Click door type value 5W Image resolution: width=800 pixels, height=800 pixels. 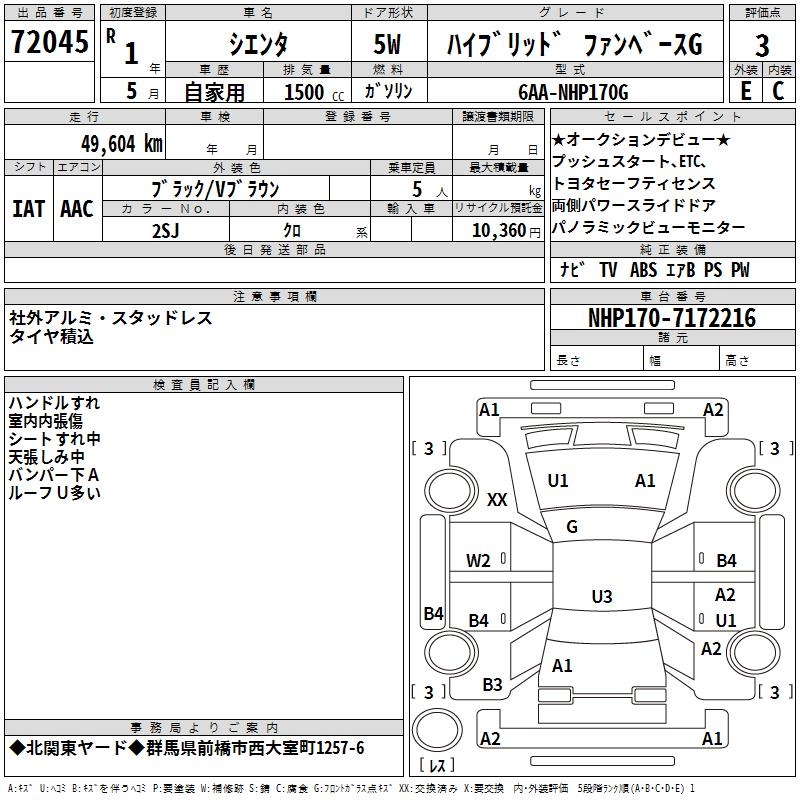(388, 44)
